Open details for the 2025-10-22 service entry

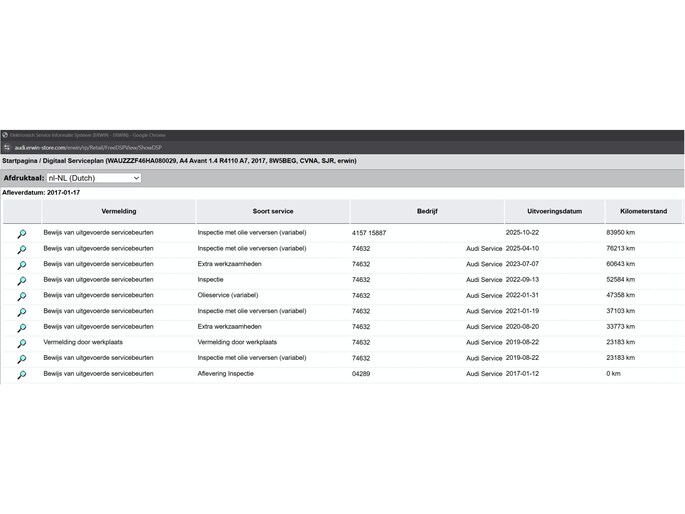click(x=21, y=233)
